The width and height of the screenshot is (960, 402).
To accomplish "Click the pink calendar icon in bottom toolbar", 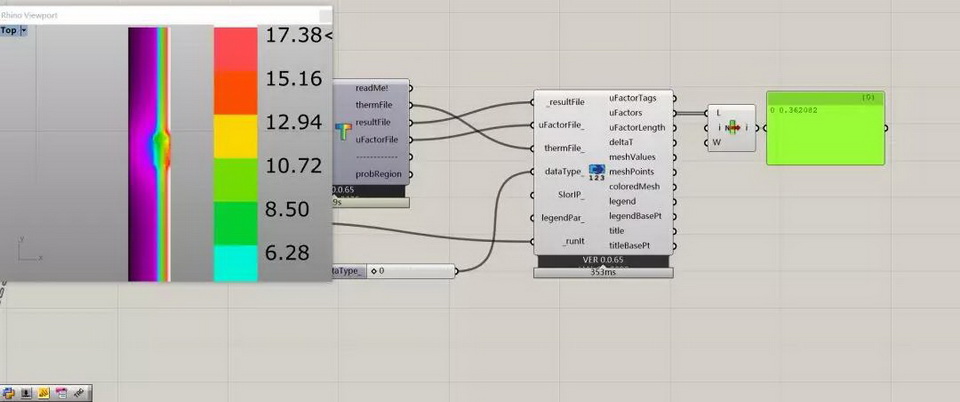I will pyautogui.click(x=61, y=393).
